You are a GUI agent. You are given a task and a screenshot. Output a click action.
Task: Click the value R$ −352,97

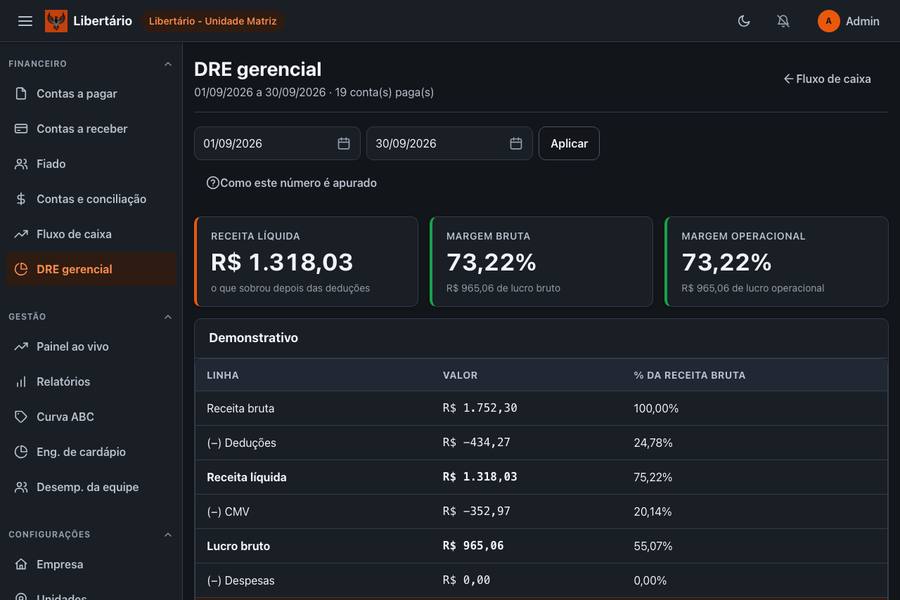(476, 511)
